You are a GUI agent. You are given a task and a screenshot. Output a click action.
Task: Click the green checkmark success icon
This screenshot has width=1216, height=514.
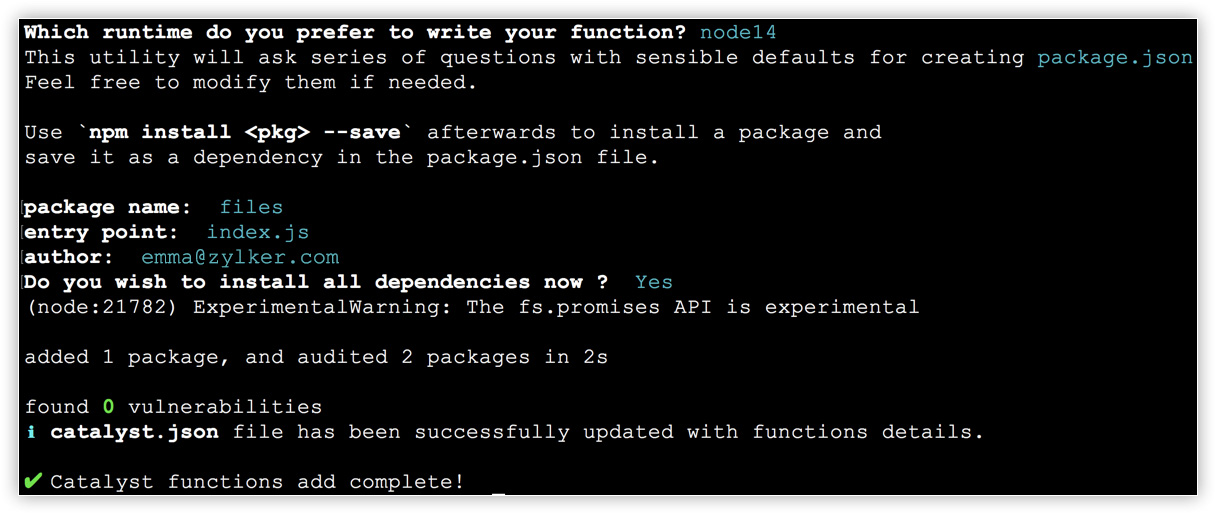[33, 482]
